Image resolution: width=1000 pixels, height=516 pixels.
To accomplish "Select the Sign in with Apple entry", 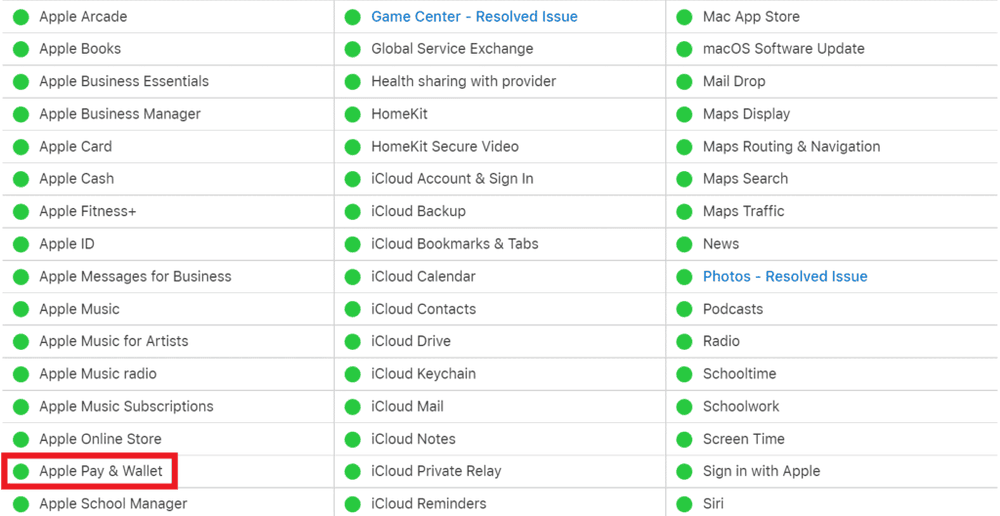I will (x=761, y=471).
